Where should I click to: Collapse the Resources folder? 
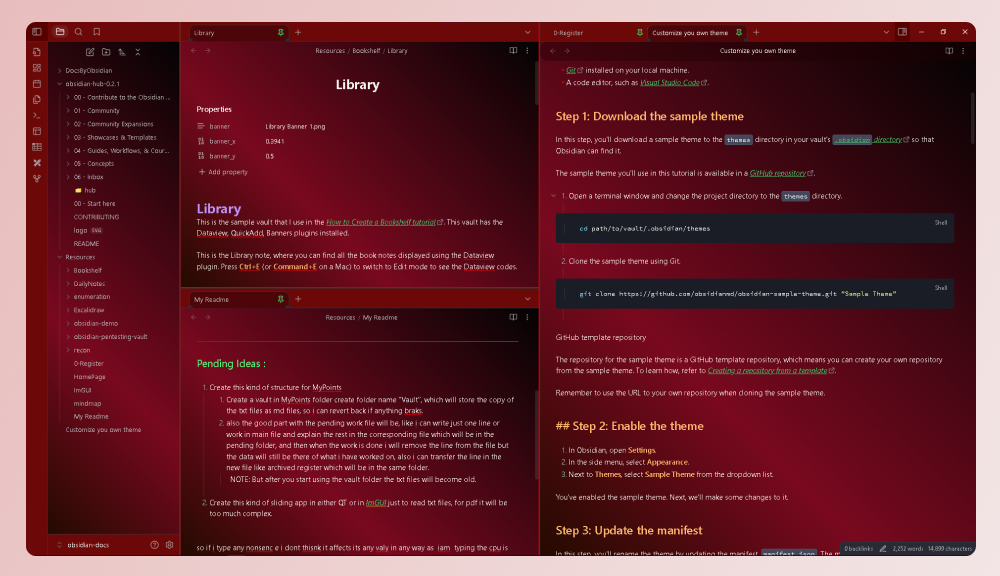tap(59, 257)
